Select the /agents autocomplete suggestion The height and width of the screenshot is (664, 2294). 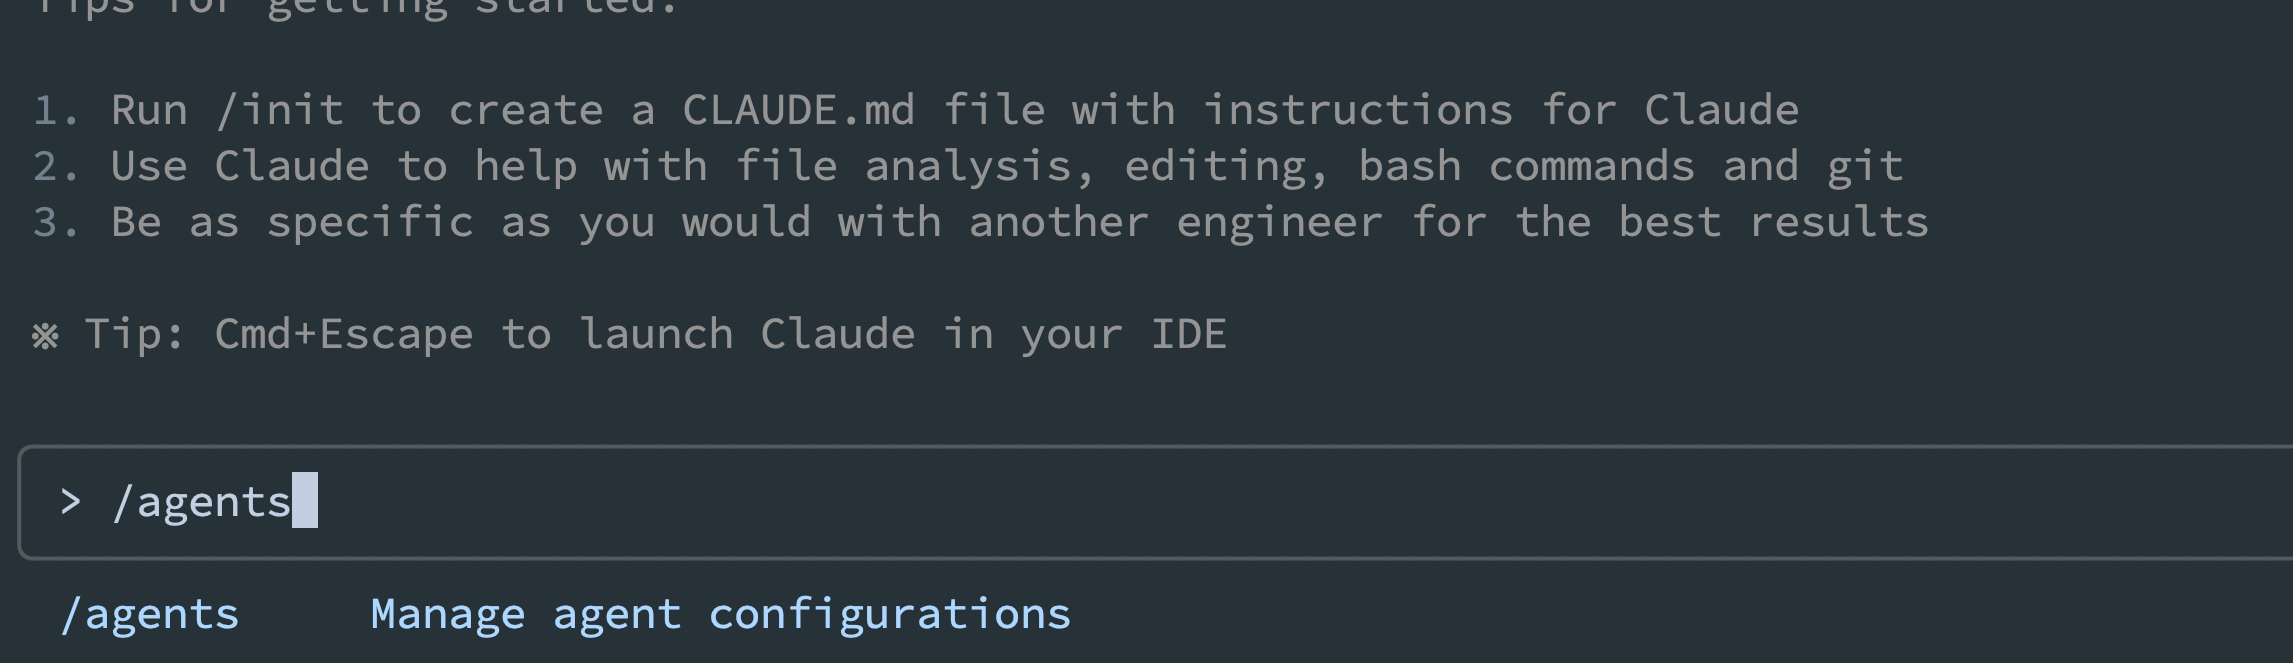(x=150, y=614)
